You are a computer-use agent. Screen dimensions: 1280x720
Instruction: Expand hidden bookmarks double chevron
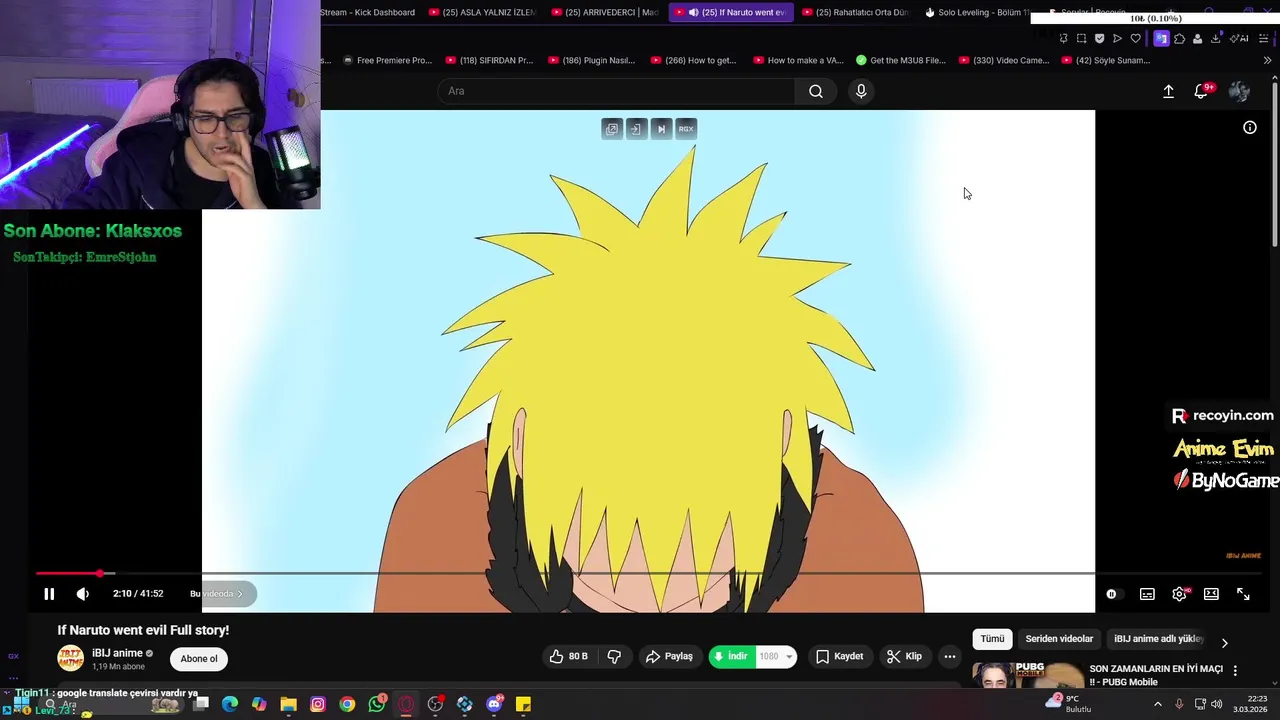pos(1268,60)
